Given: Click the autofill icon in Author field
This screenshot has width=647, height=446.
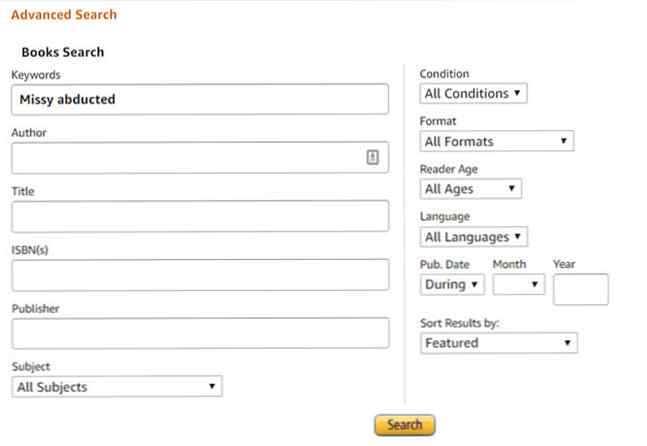Looking at the screenshot, I should pos(372,157).
